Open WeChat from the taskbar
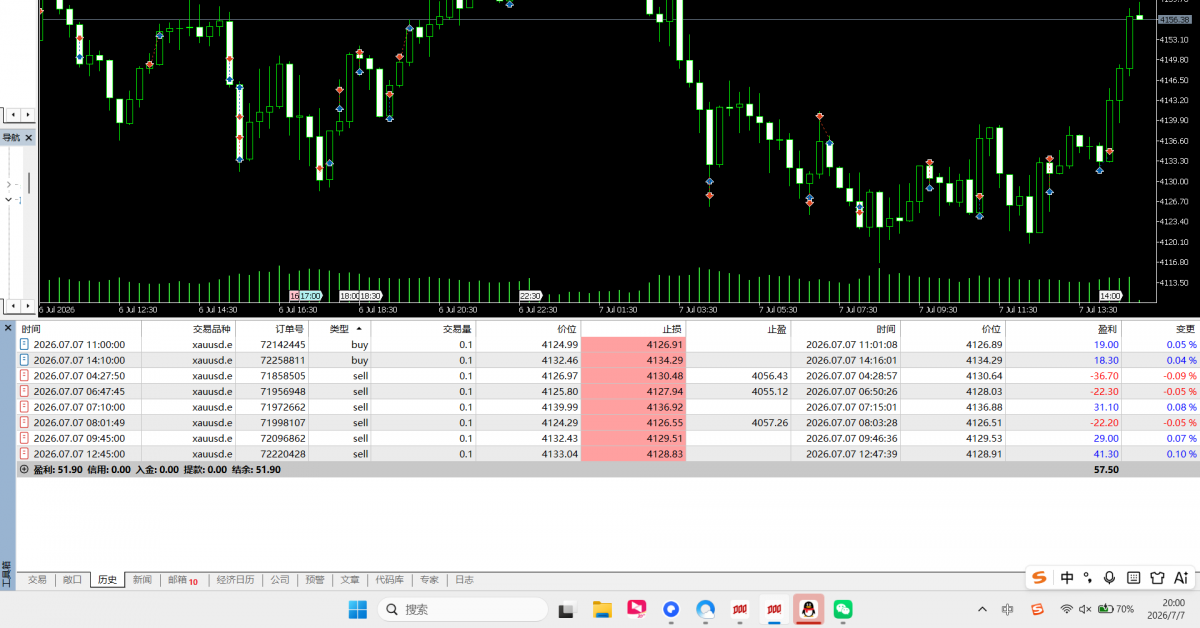The image size is (1200, 628). [843, 609]
